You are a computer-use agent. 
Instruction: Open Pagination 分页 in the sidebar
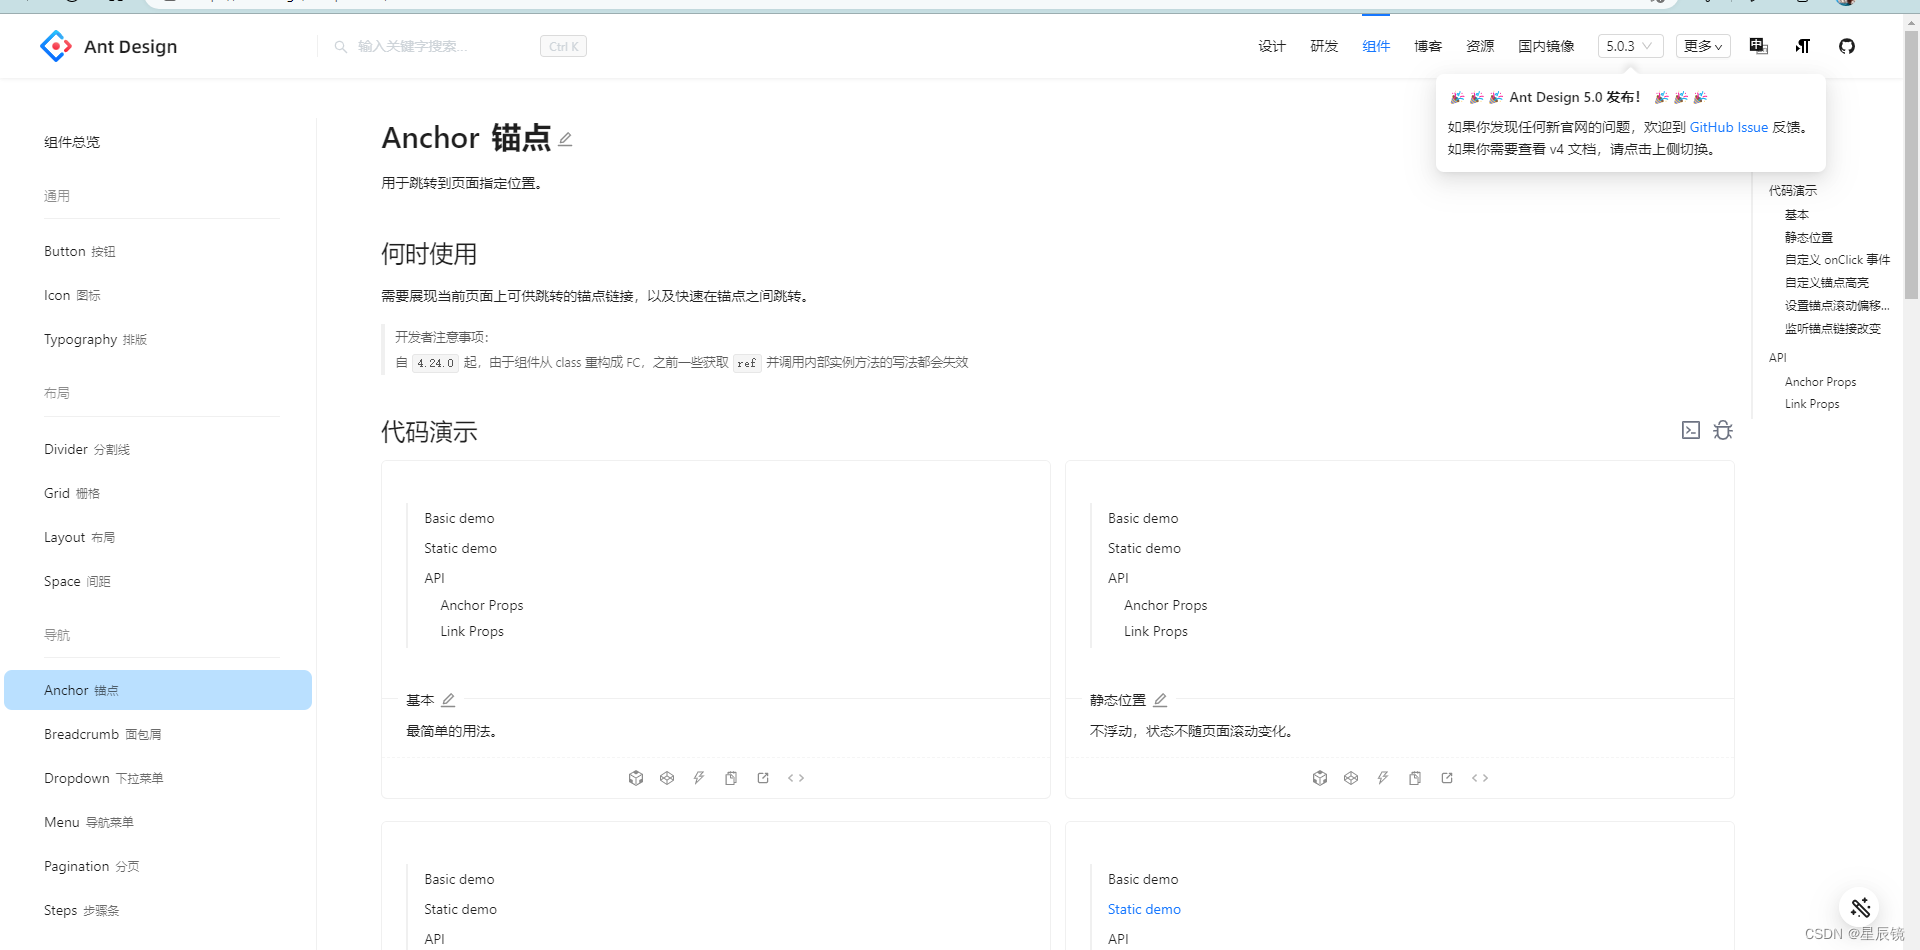[x=158, y=866]
